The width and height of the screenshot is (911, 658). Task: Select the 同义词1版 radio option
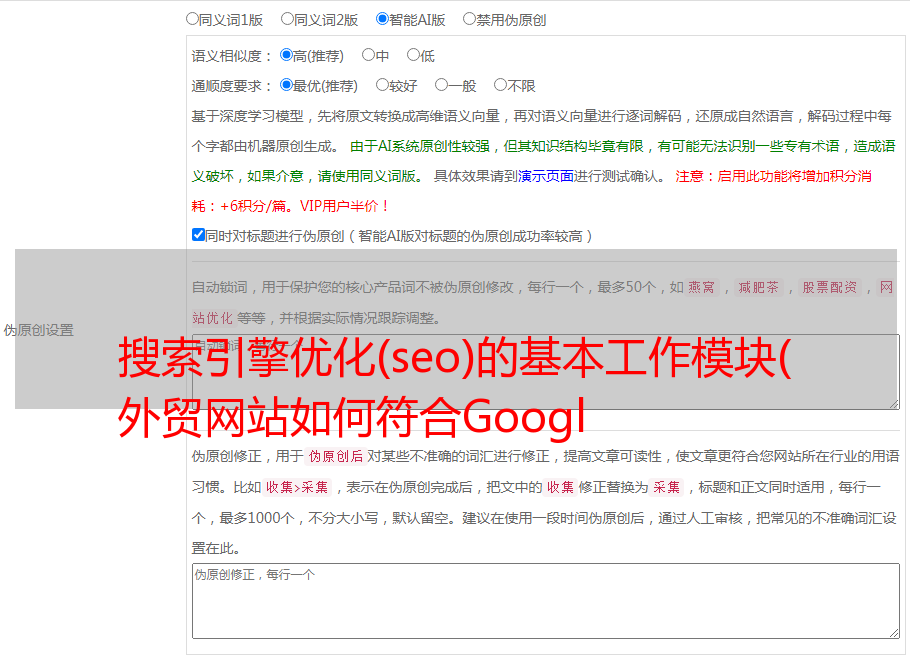(192, 19)
